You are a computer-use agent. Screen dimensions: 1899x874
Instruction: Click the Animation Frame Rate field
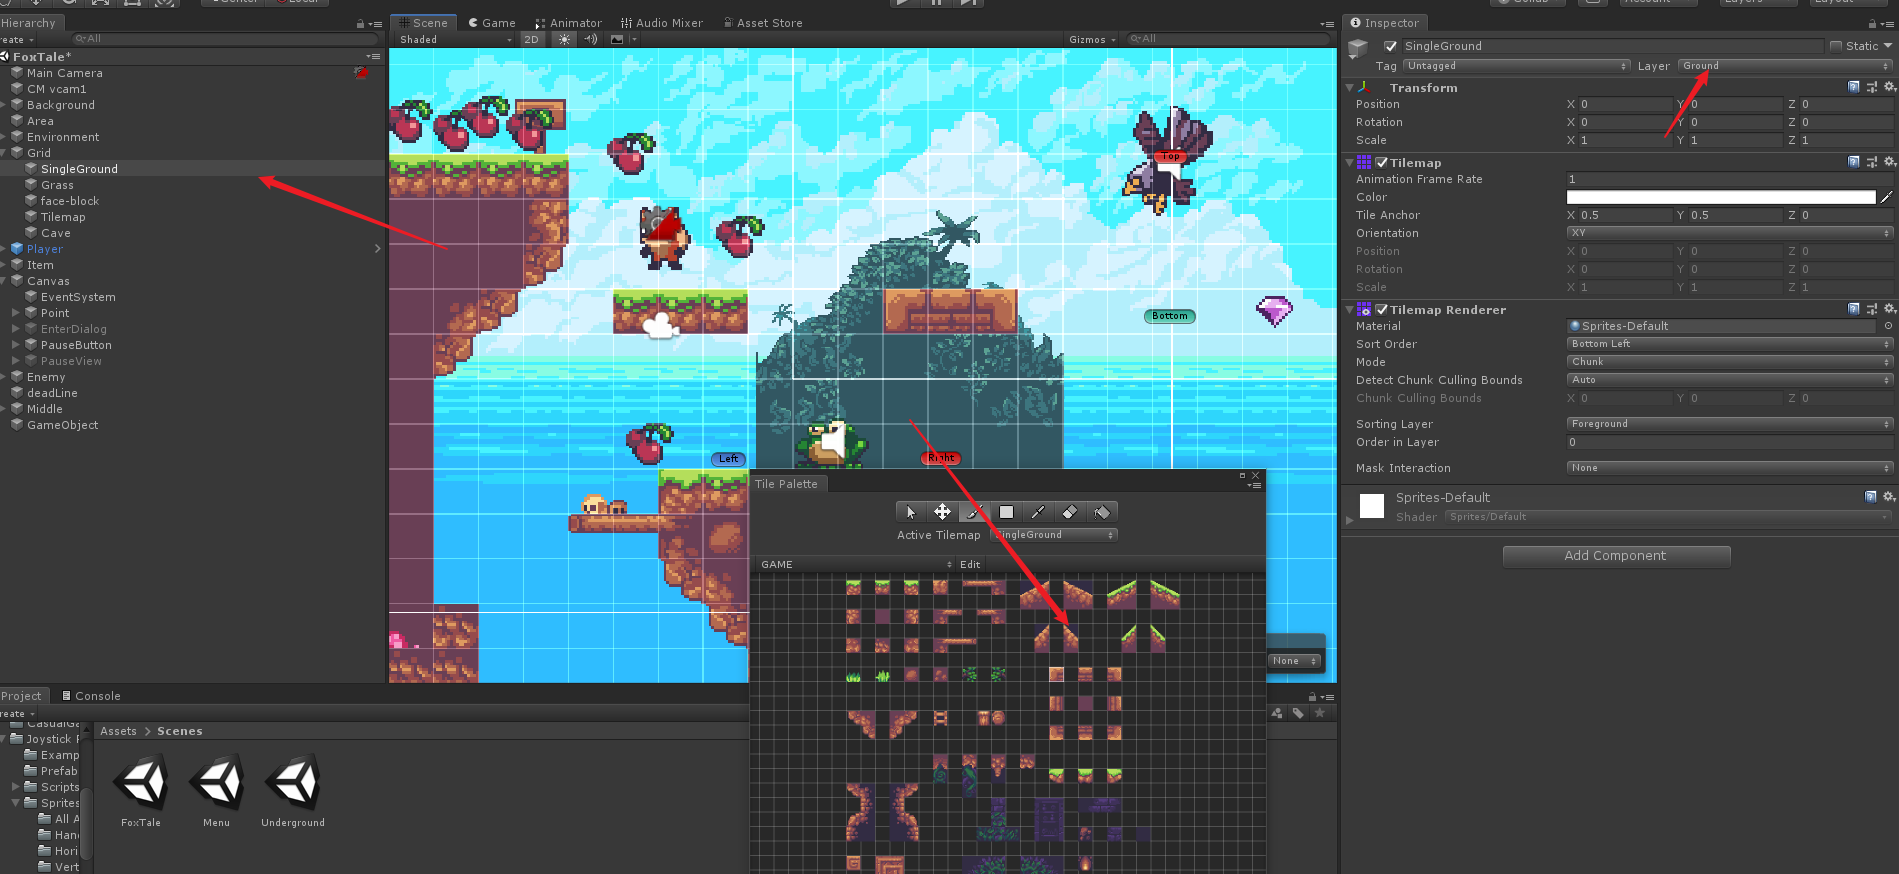(x=1729, y=179)
